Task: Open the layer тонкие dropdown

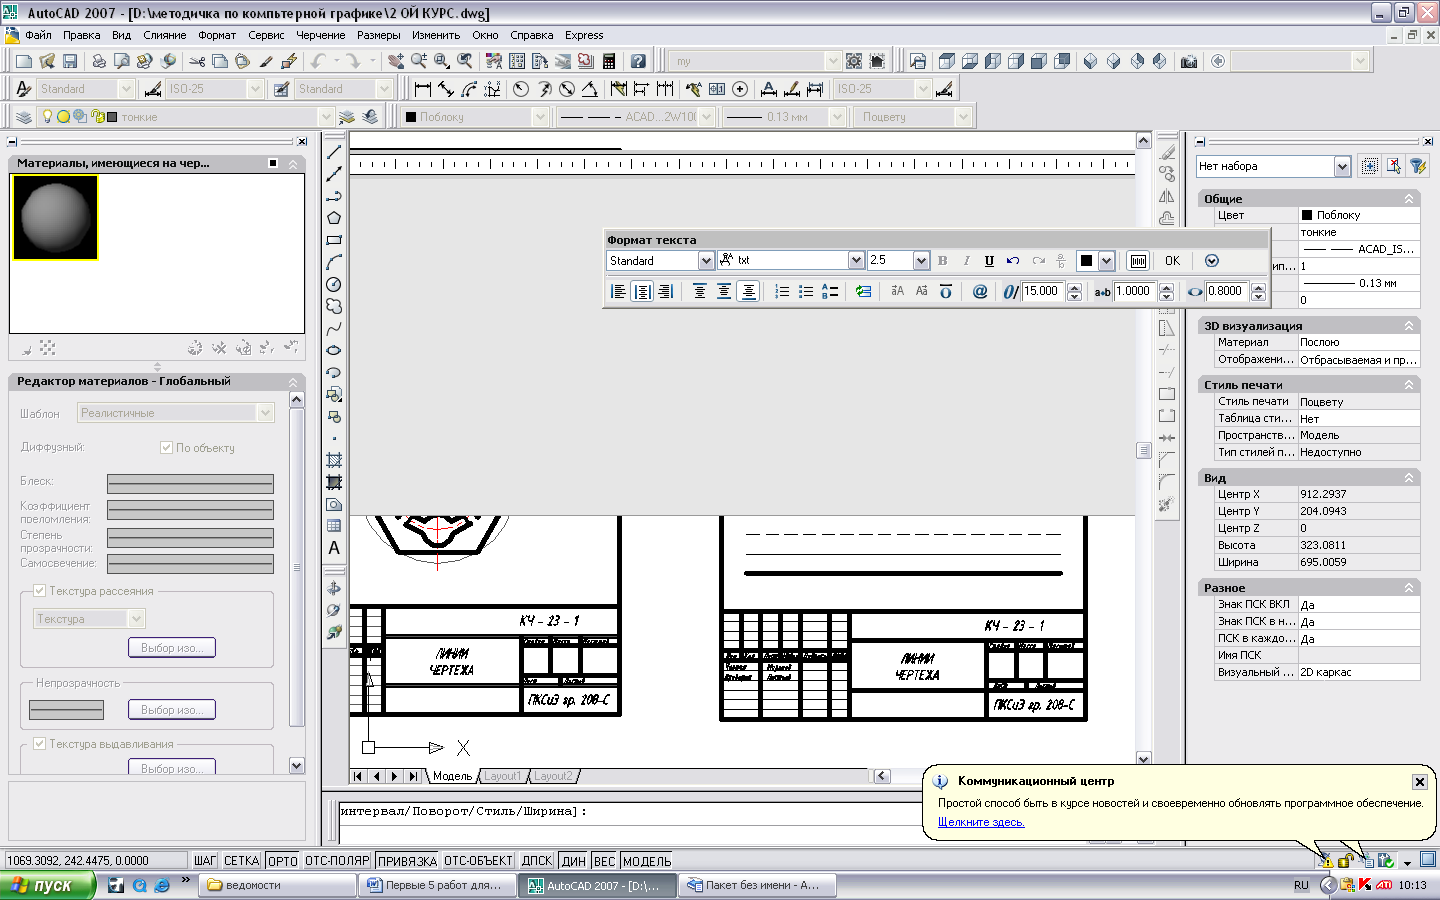Action: pyautogui.click(x=326, y=117)
